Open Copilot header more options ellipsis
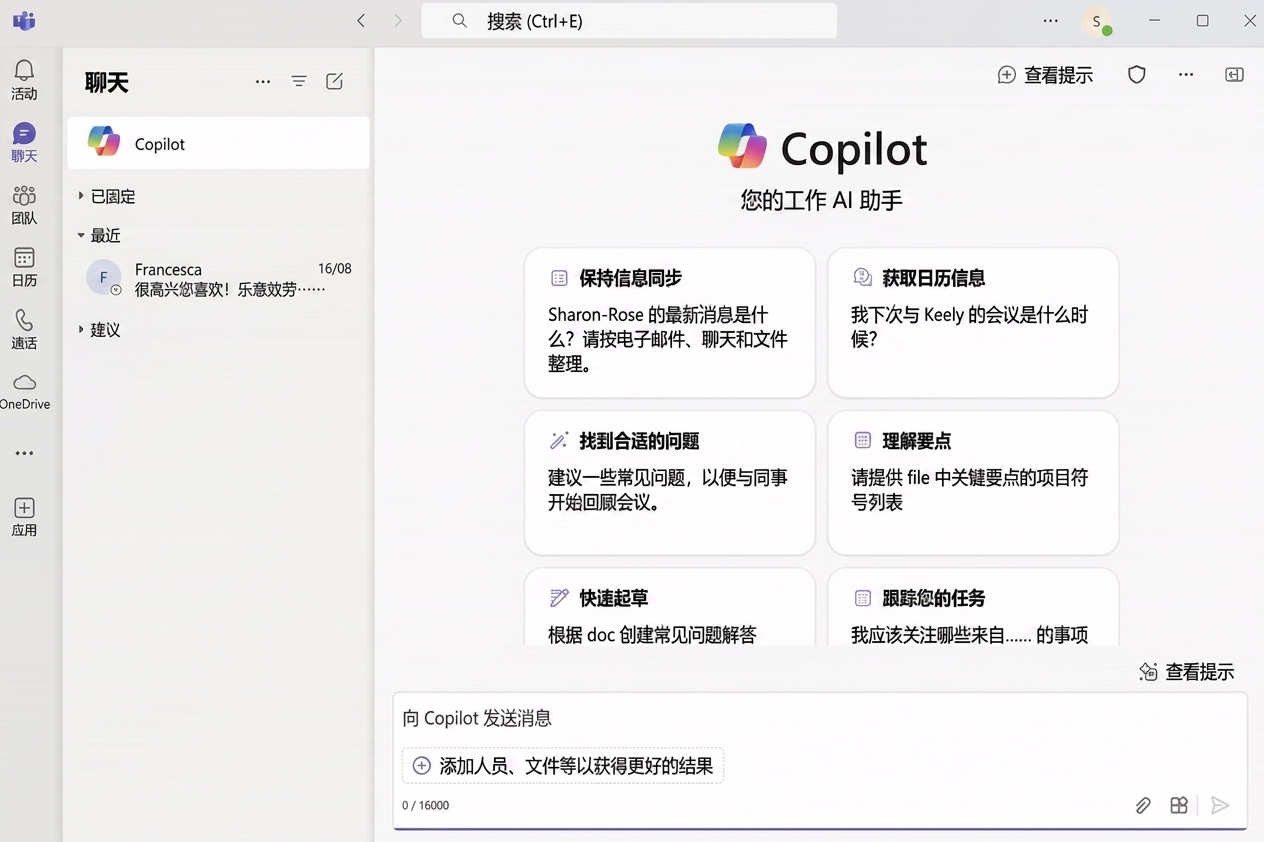 [x=1186, y=75]
